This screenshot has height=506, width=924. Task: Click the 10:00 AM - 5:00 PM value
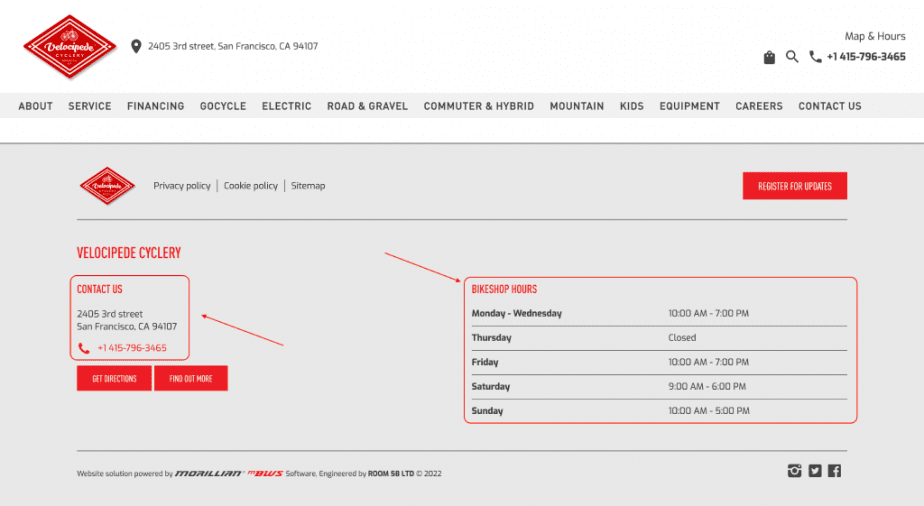pos(708,411)
